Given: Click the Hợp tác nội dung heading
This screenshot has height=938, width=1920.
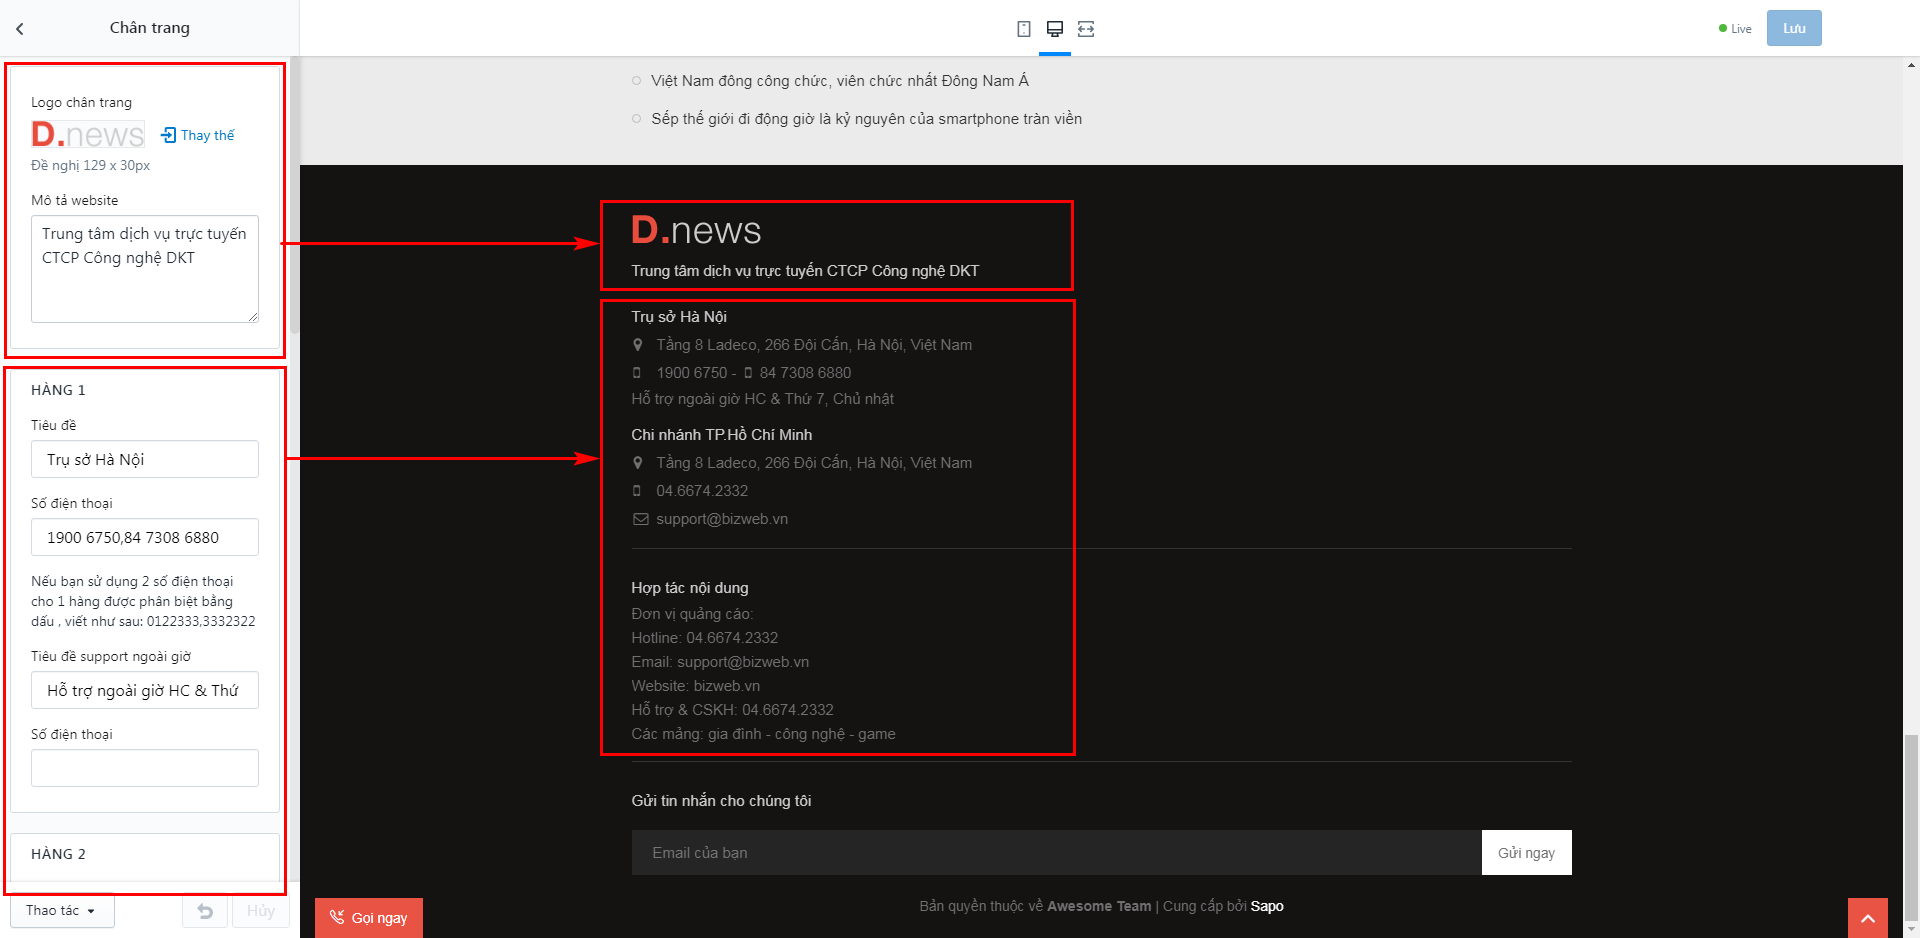Looking at the screenshot, I should 690,588.
